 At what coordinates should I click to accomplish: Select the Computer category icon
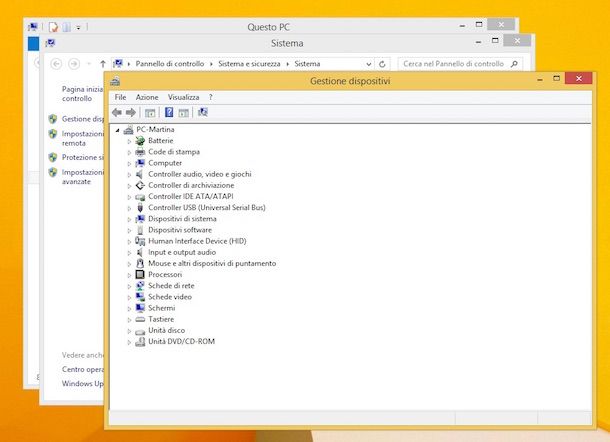140,163
